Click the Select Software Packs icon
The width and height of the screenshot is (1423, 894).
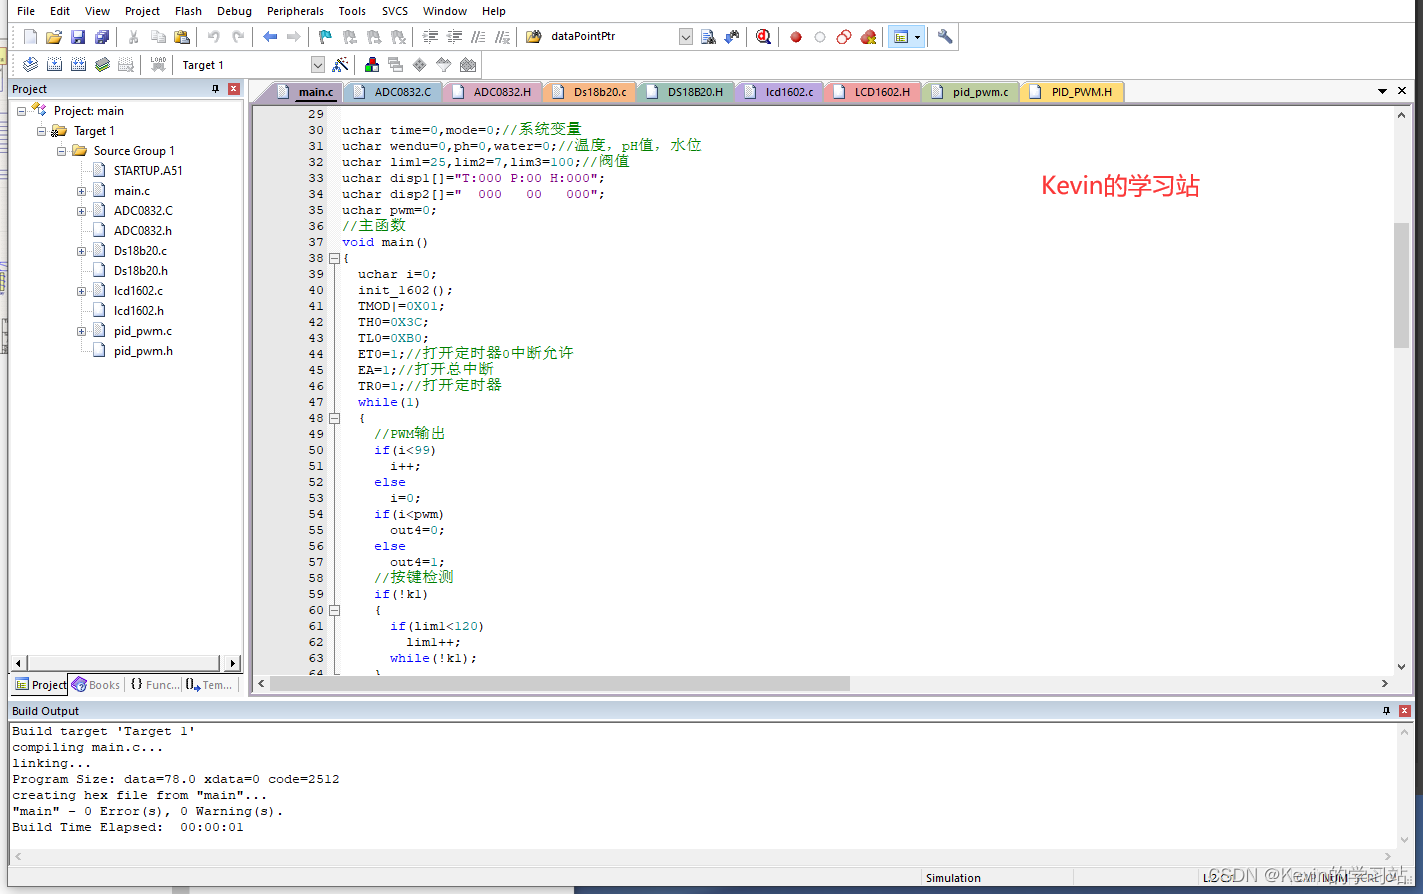[444, 65]
